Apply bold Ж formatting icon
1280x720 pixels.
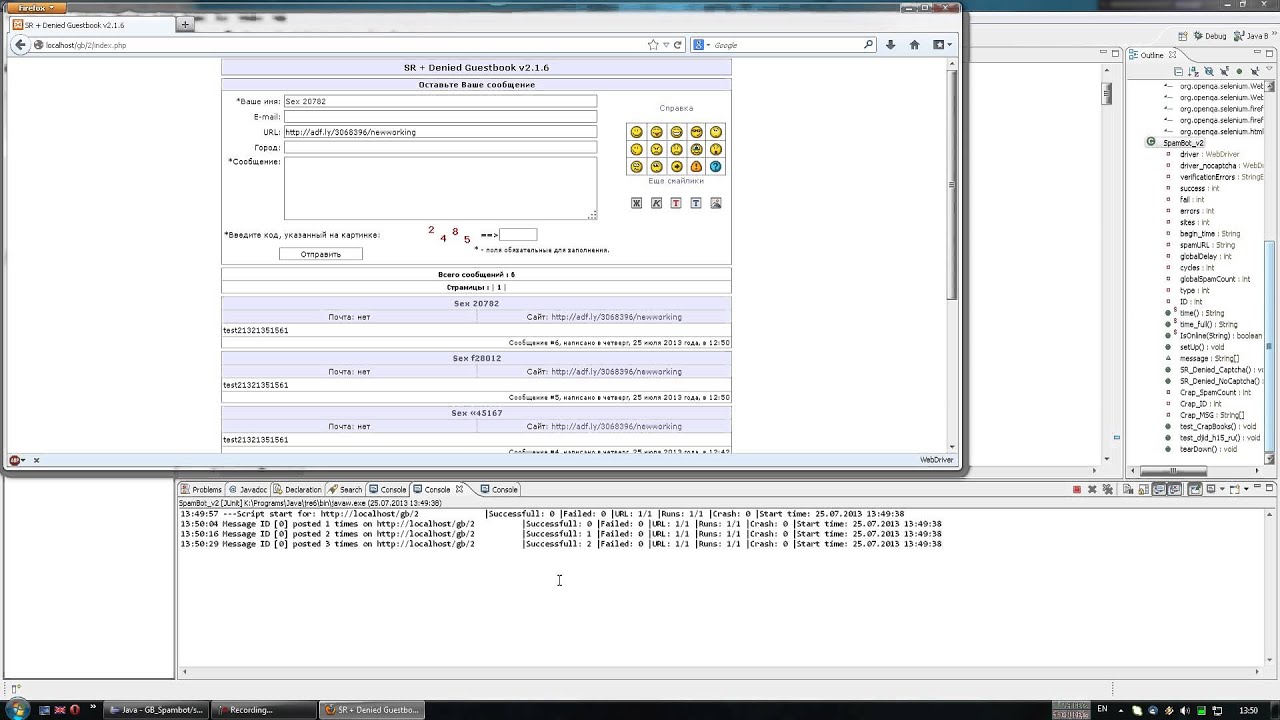[x=636, y=203]
